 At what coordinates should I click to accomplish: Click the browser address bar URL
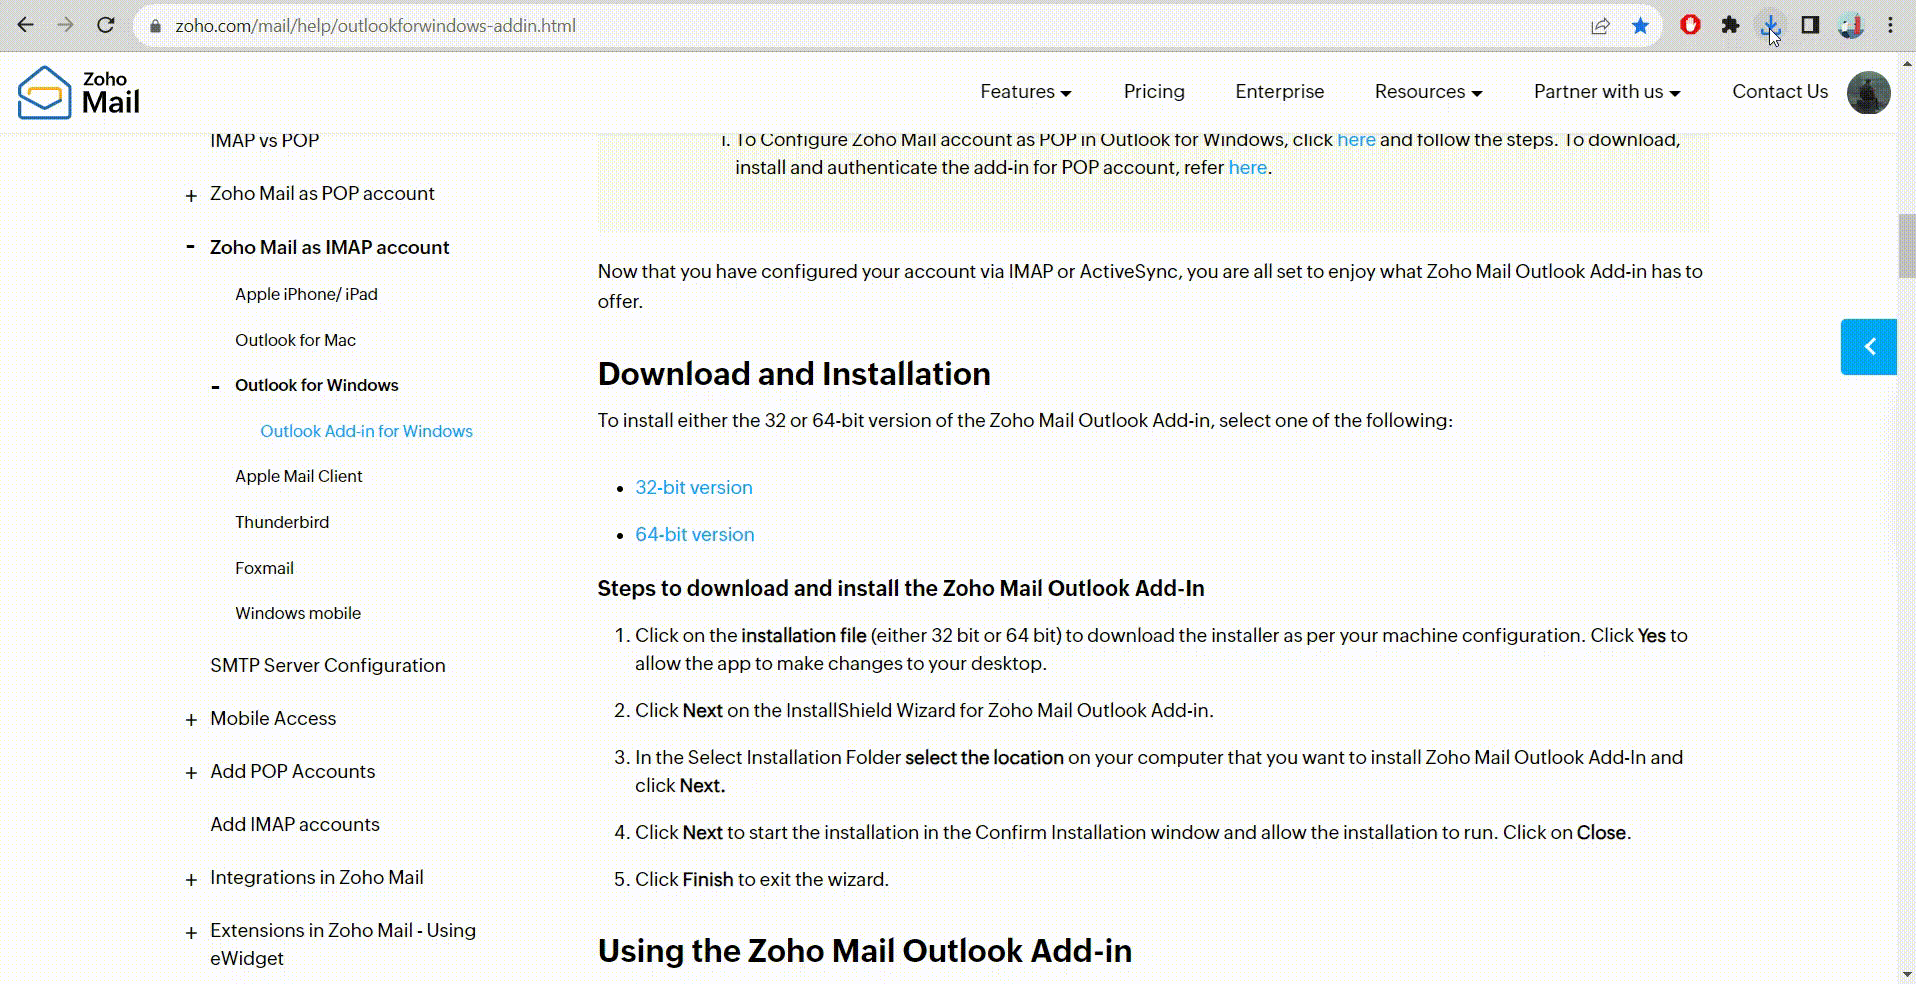point(375,26)
